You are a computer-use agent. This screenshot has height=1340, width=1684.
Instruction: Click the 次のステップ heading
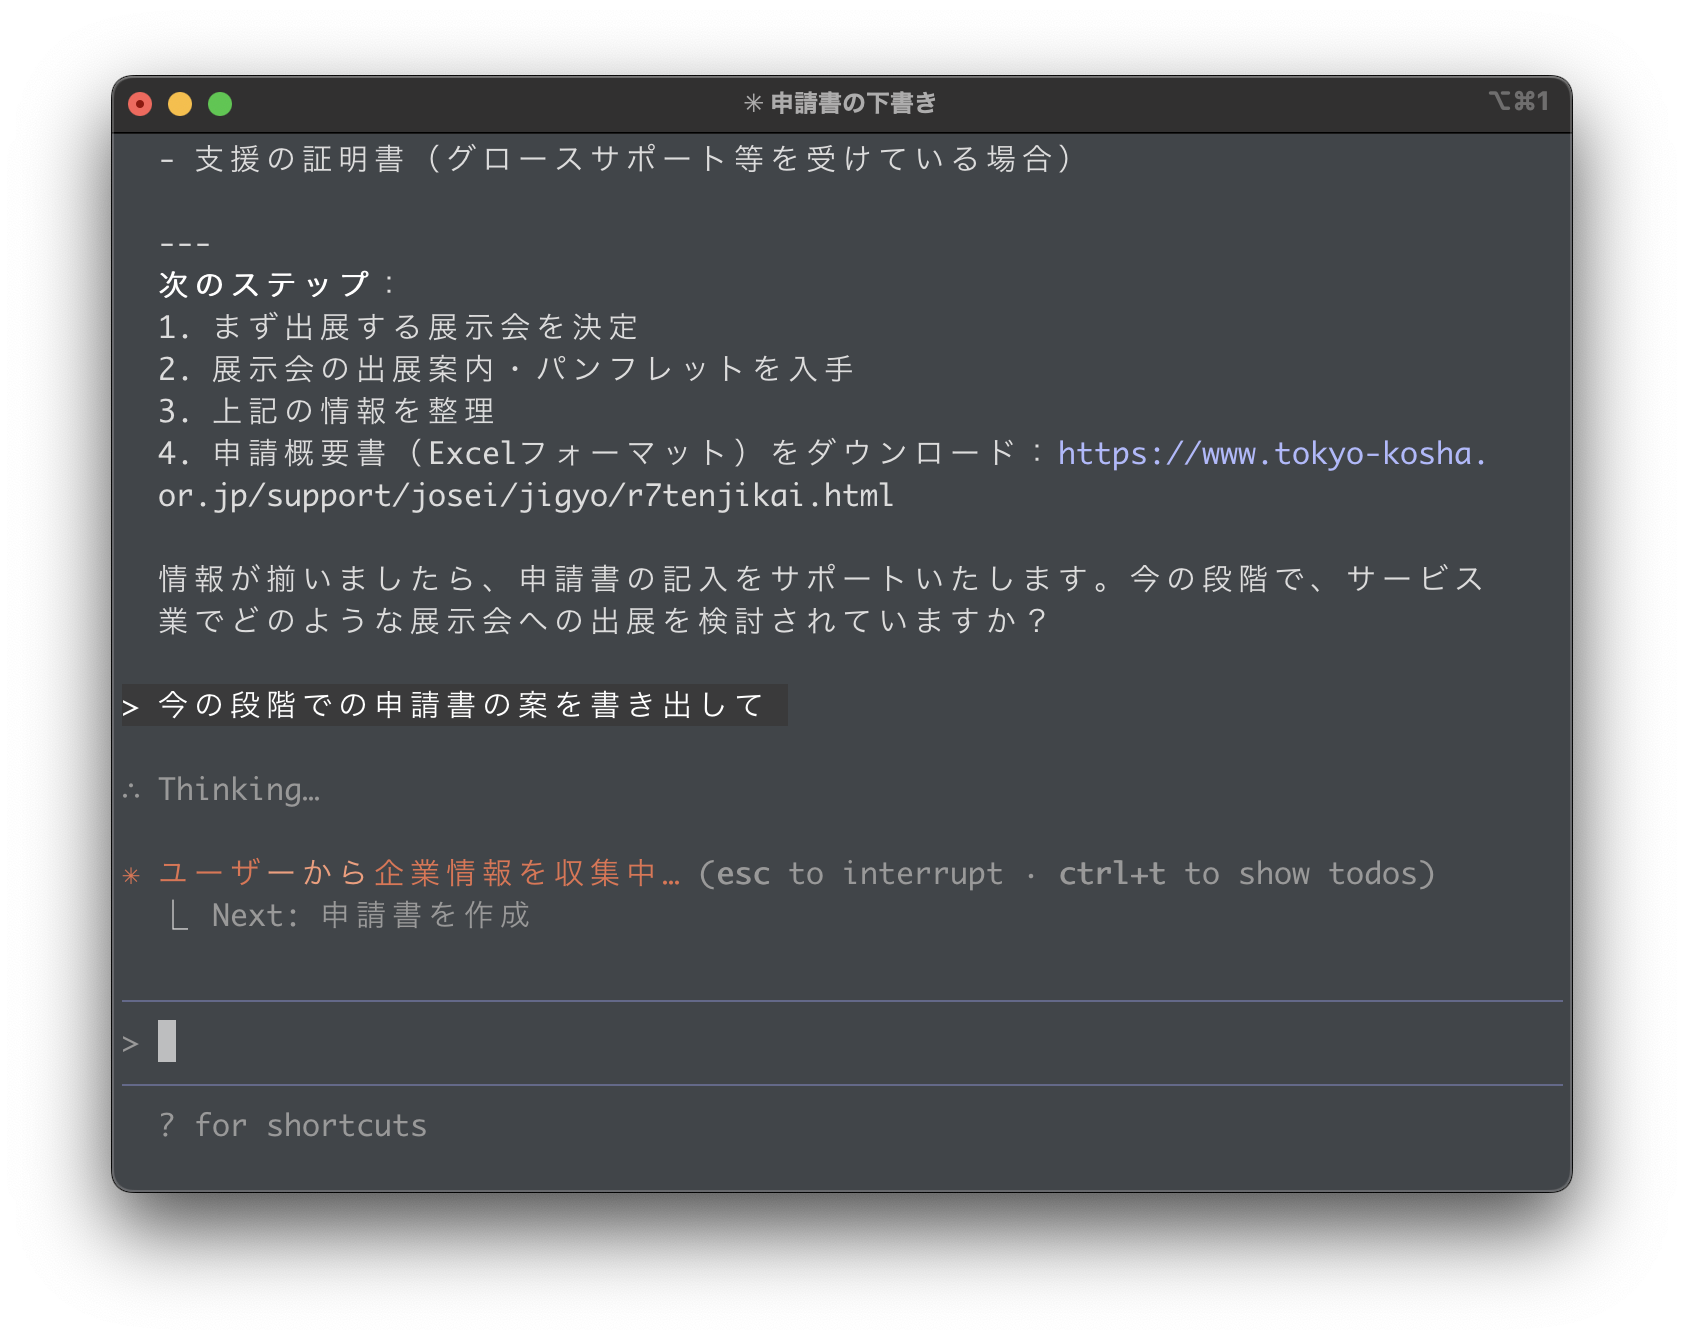(x=264, y=285)
